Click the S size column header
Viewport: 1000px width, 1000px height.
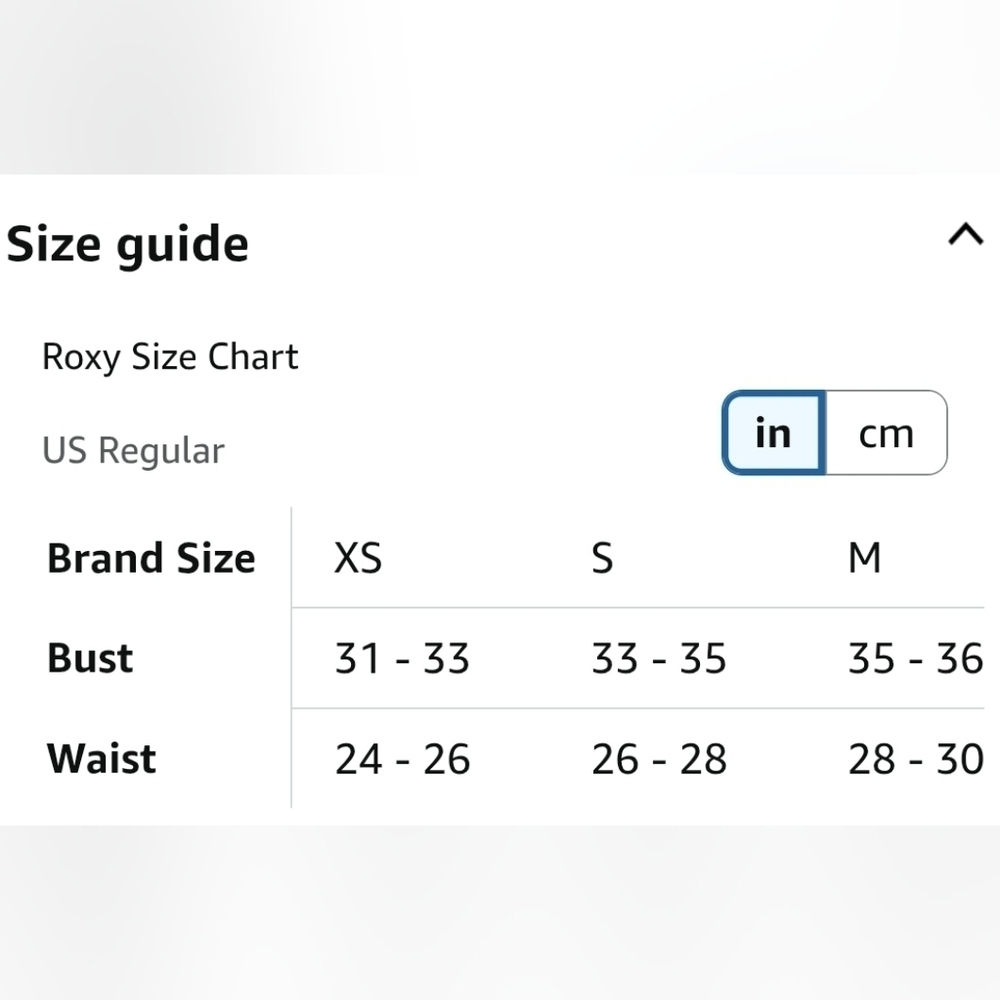pyautogui.click(x=602, y=558)
